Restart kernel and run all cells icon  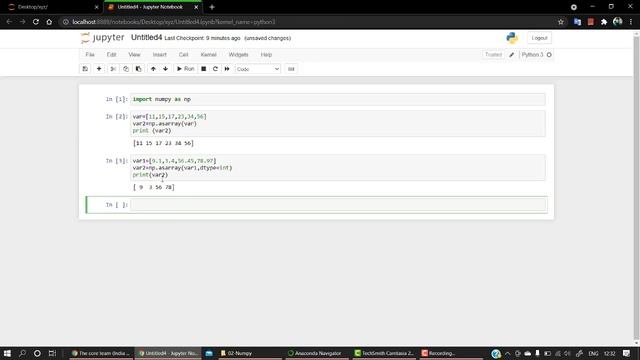click(x=227, y=69)
